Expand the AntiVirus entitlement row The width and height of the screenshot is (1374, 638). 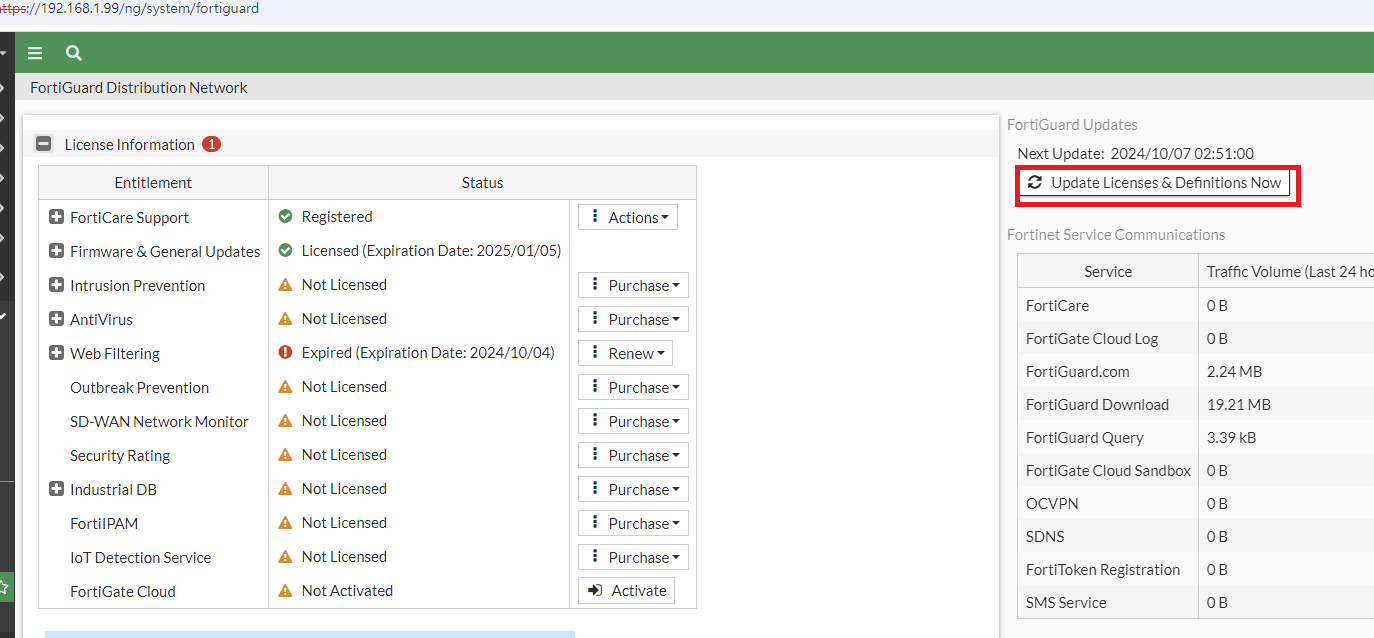56,319
